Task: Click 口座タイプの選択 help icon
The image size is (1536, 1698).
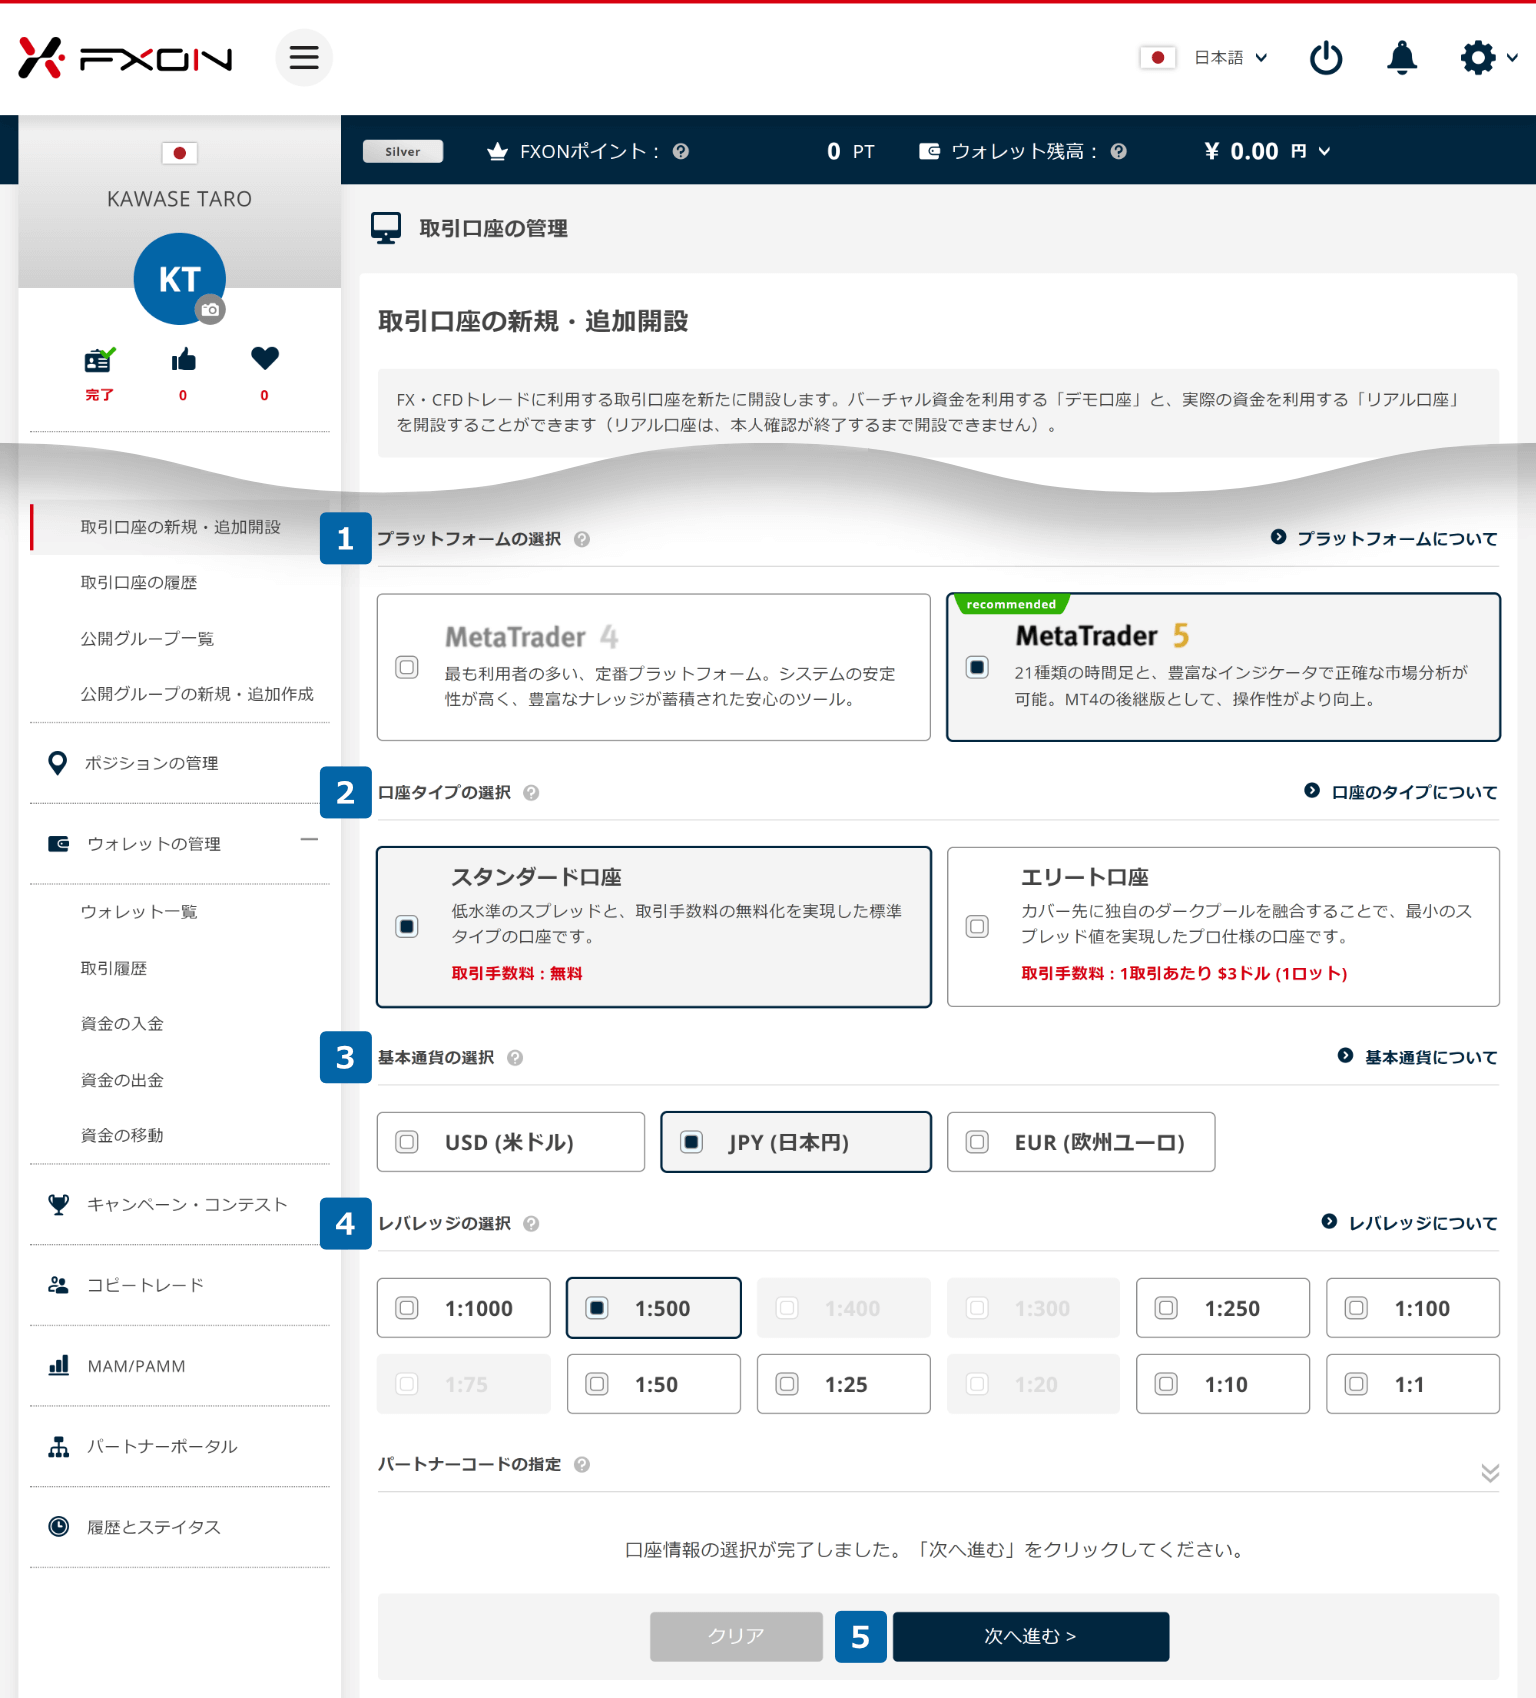Action: pos(531,793)
